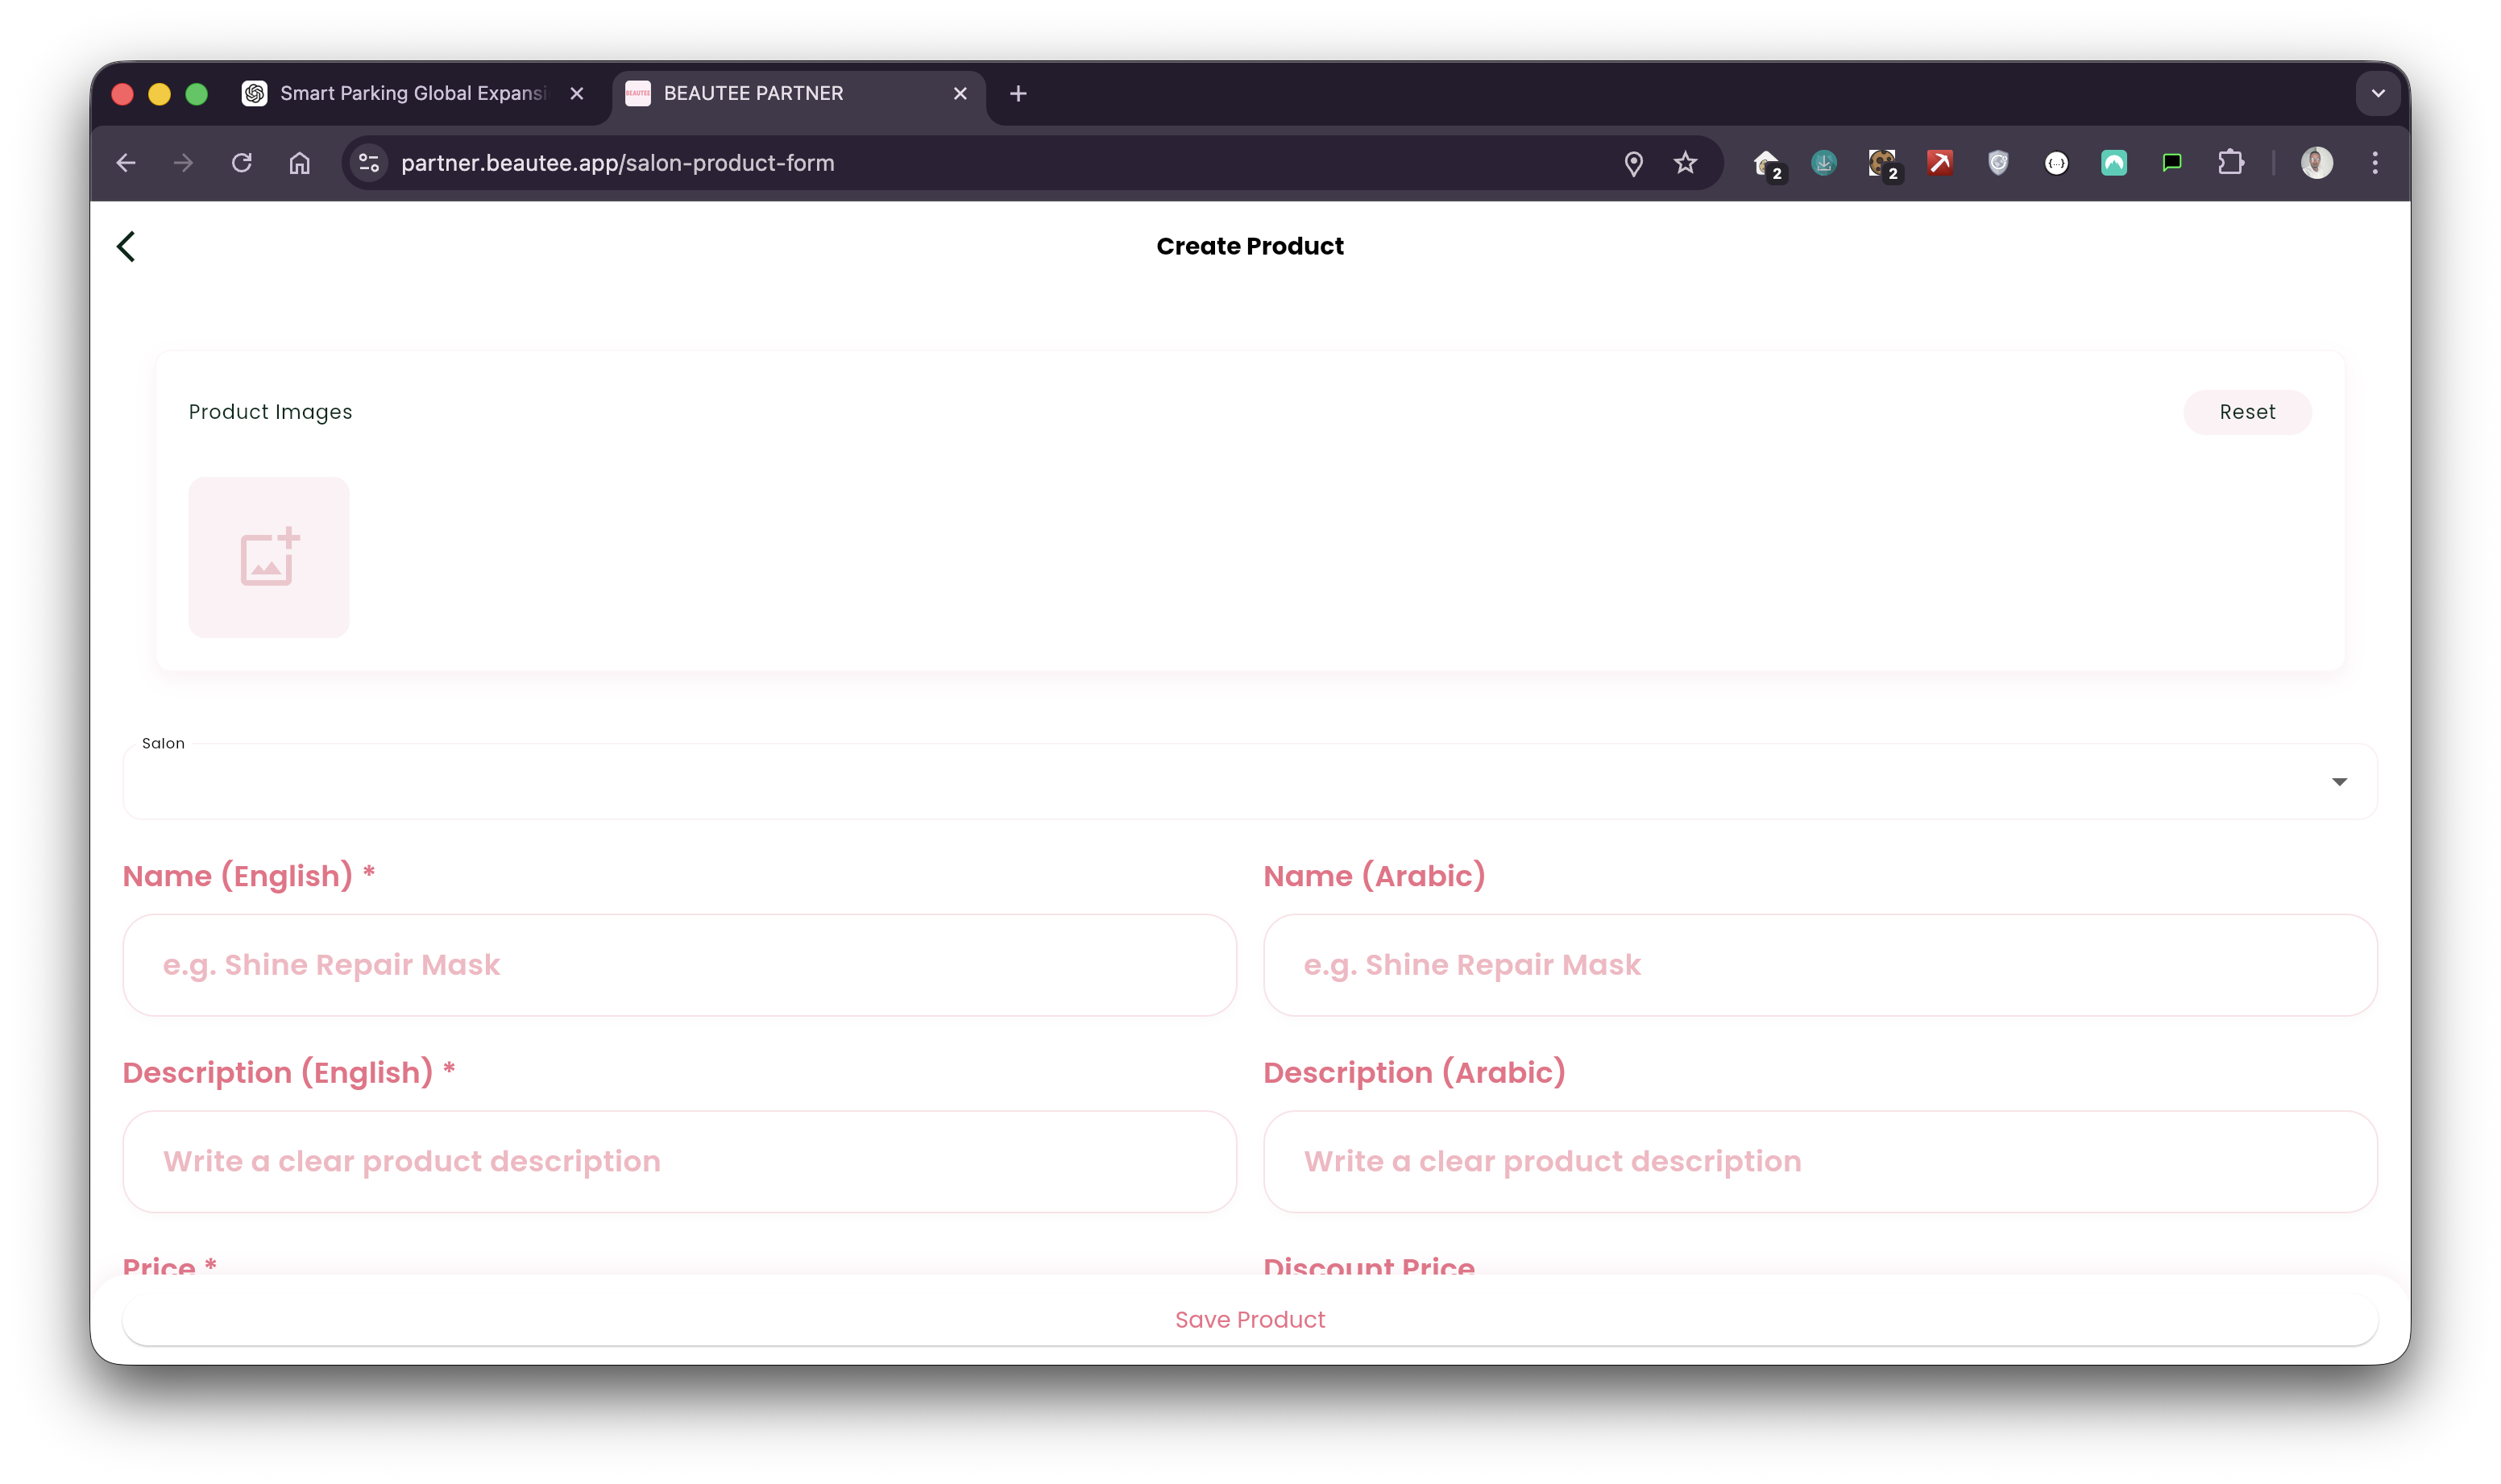
Task: Click browser forward arrow
Action: (x=183, y=163)
